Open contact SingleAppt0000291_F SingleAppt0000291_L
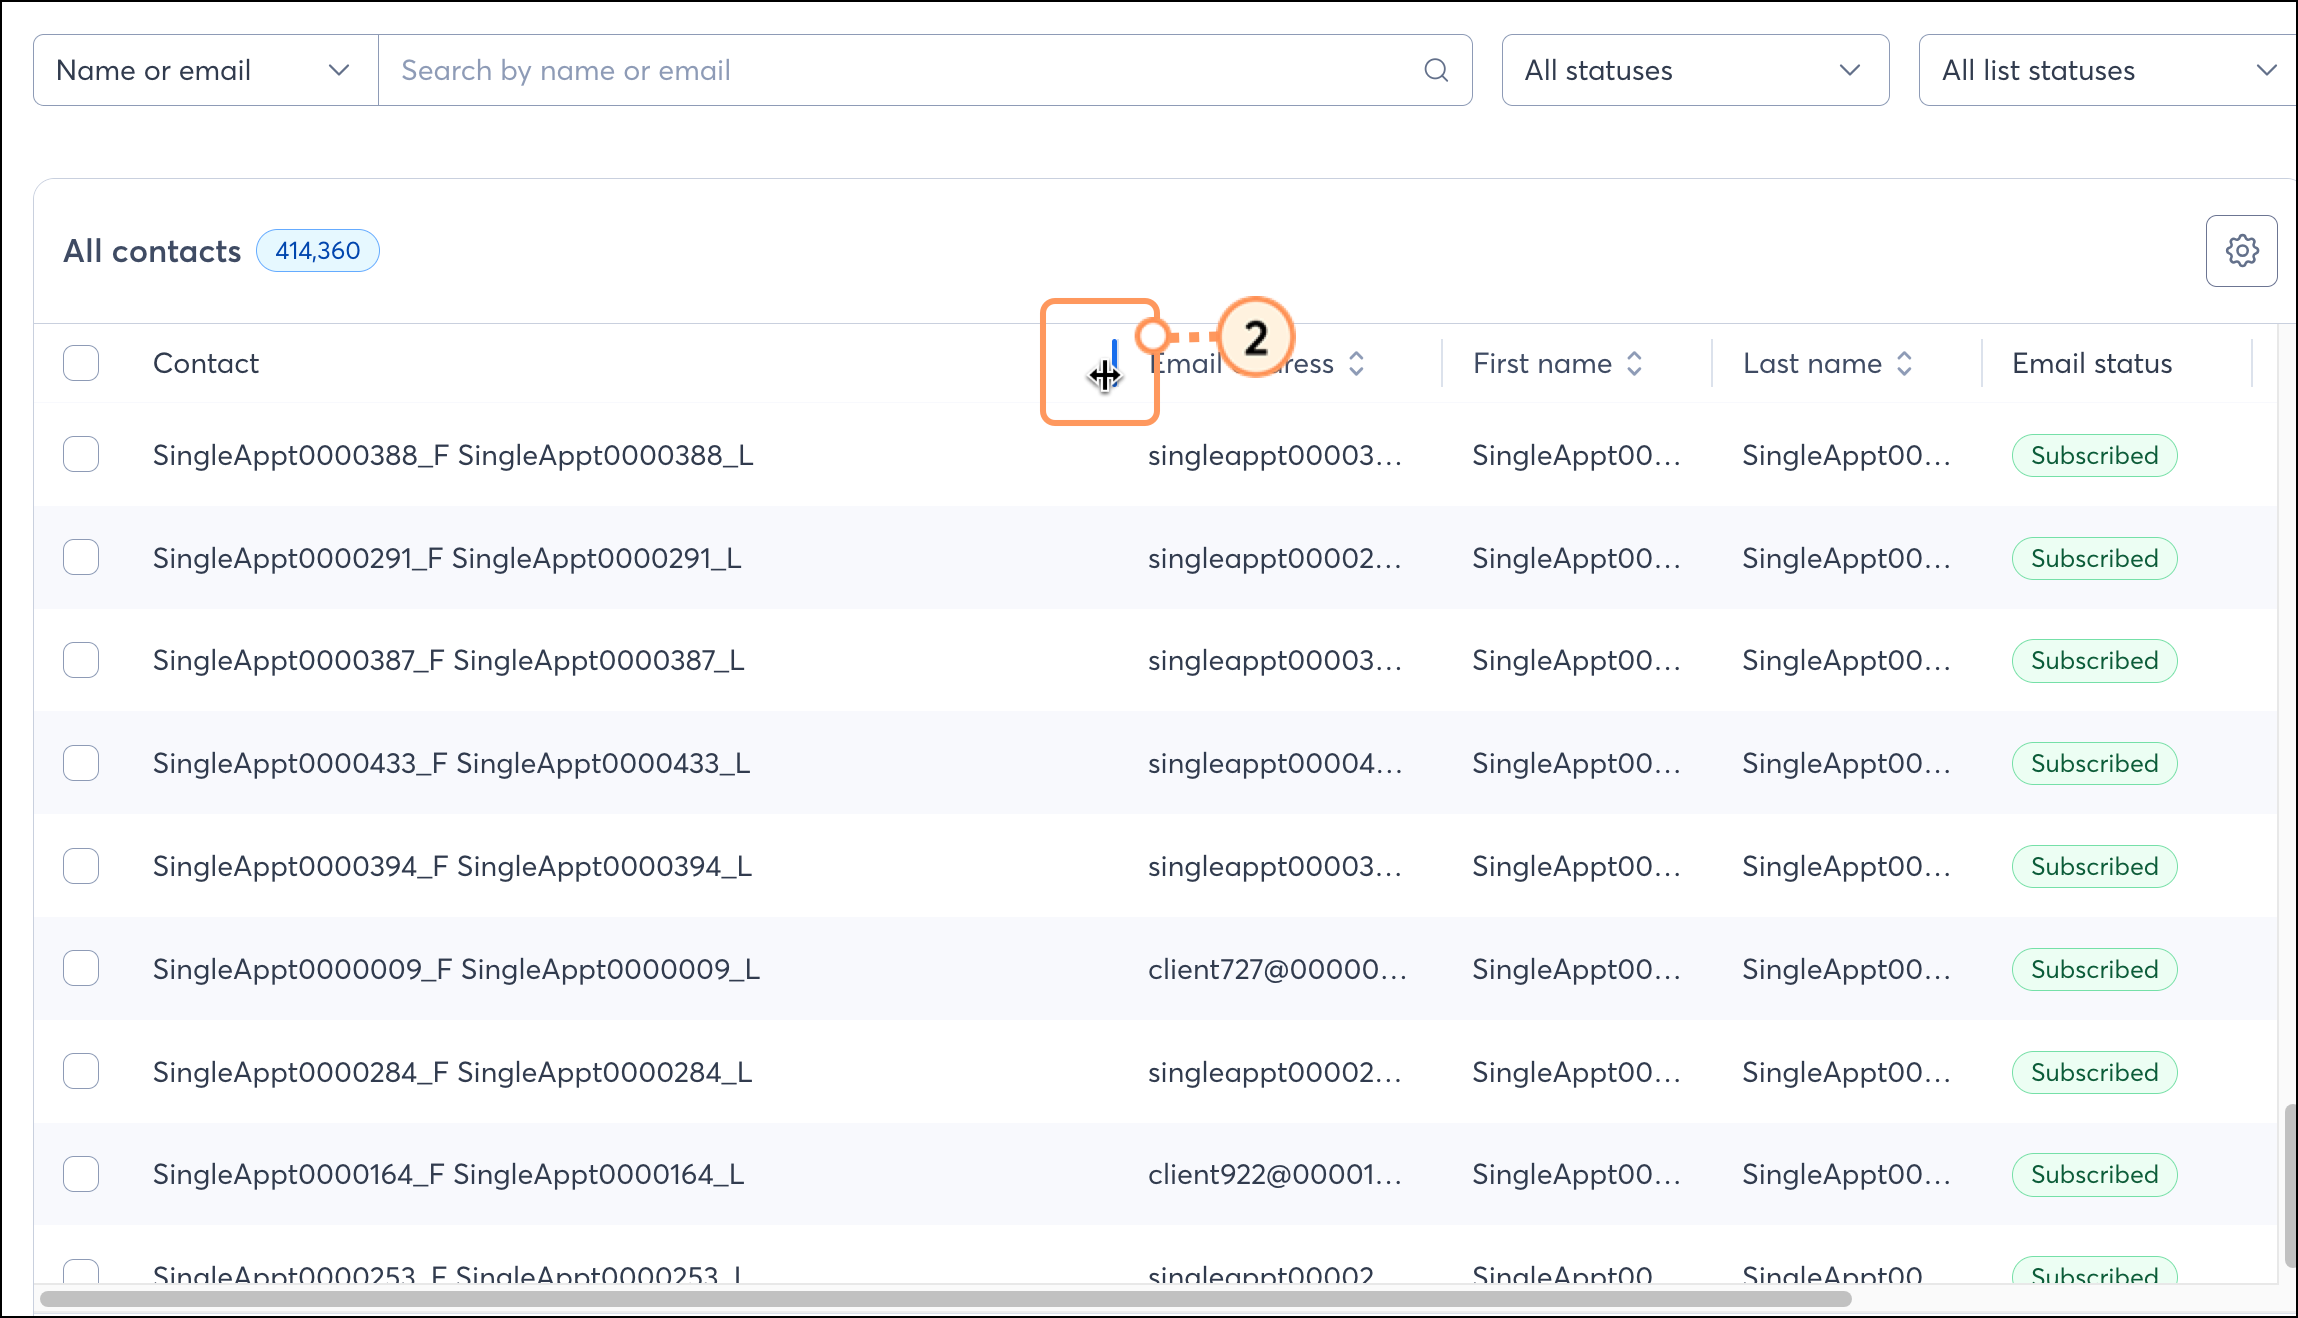This screenshot has height=1318, width=2298. 446,558
